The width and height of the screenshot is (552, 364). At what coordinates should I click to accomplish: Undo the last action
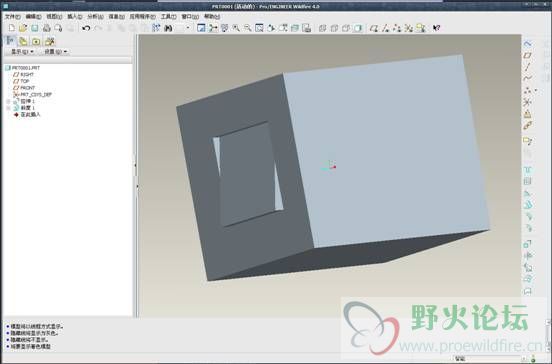coord(86,28)
